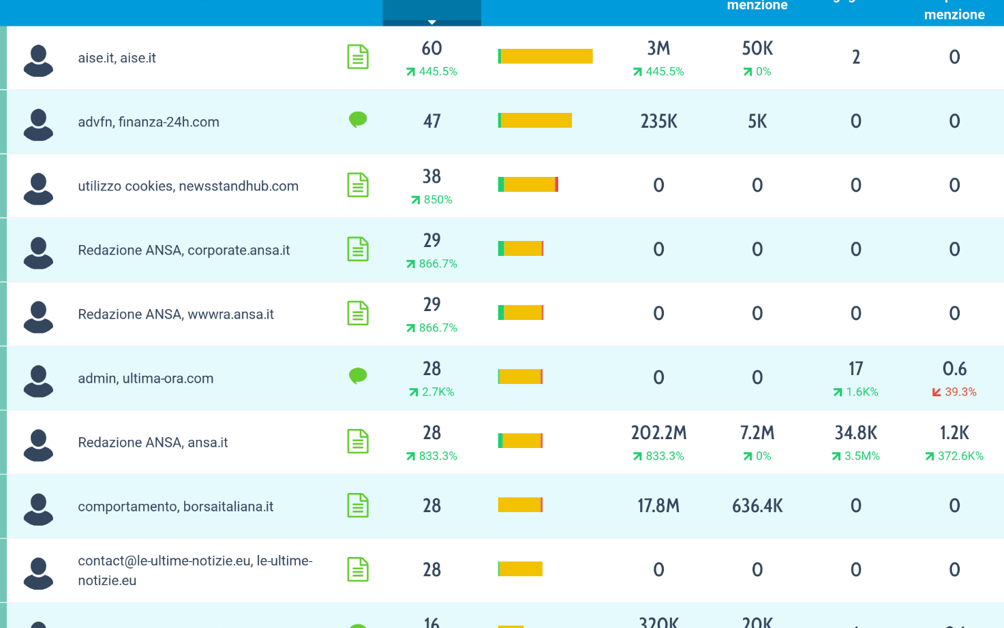
Task: Click the 17.8M value for borsaitaliana.it
Action: [x=658, y=506]
